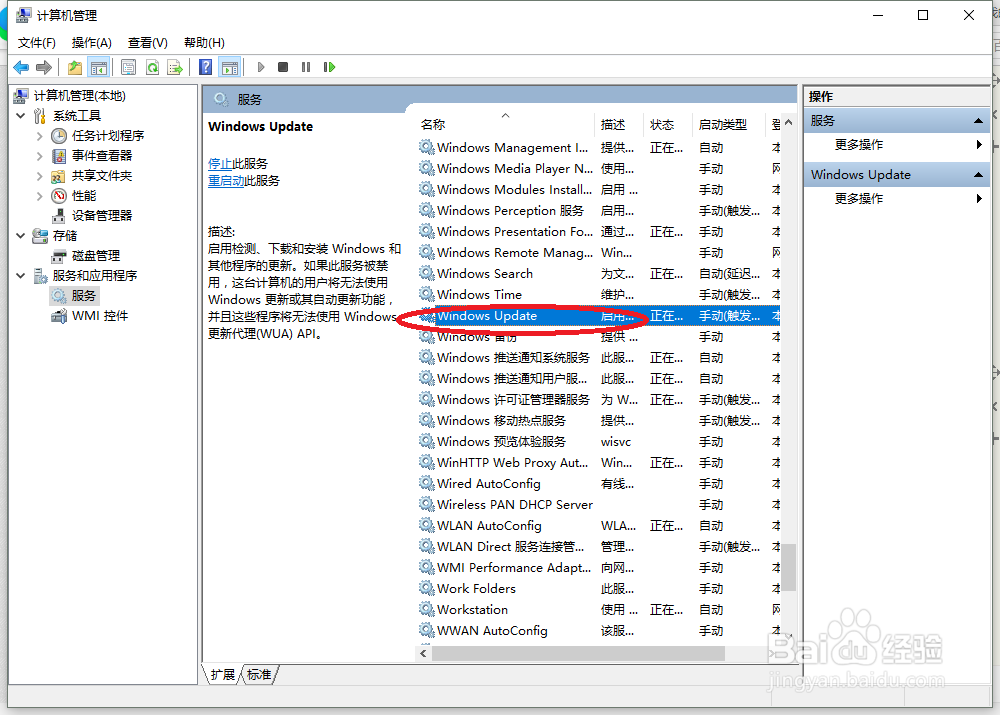The image size is (1000, 715).
Task: Switch to the 扩展 tab
Action: (223, 675)
